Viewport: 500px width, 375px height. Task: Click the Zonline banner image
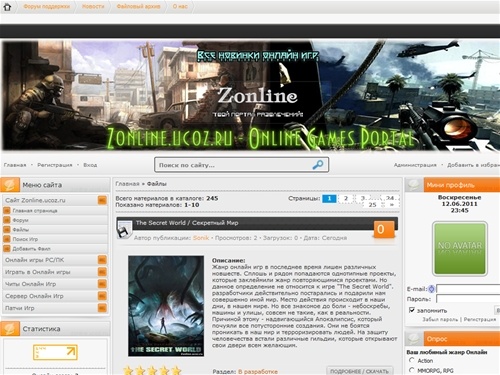[x=250, y=96]
